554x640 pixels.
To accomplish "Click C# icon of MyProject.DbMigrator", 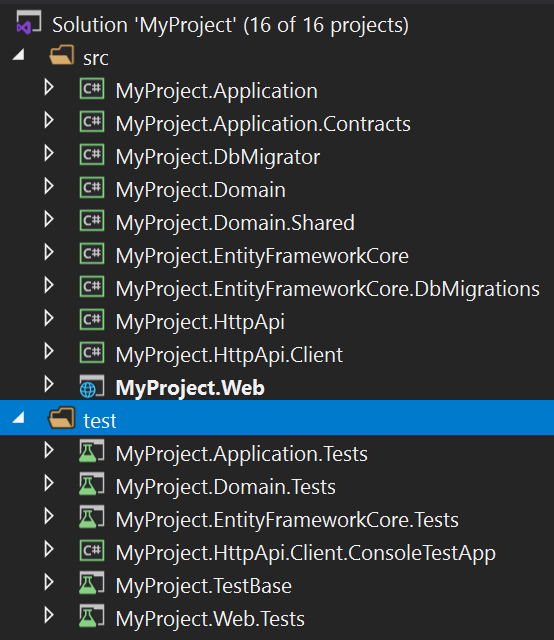I will pyautogui.click(x=92, y=155).
